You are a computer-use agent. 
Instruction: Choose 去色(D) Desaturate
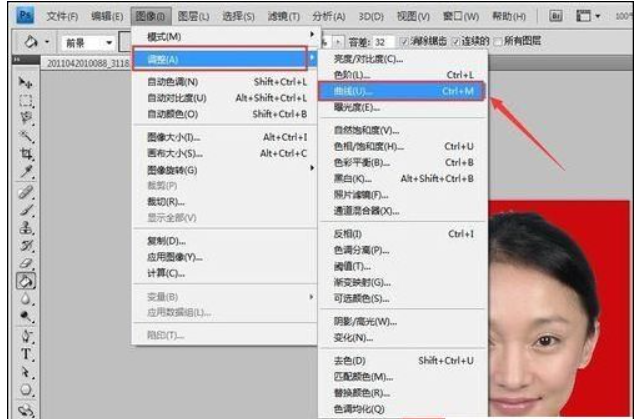coord(404,360)
